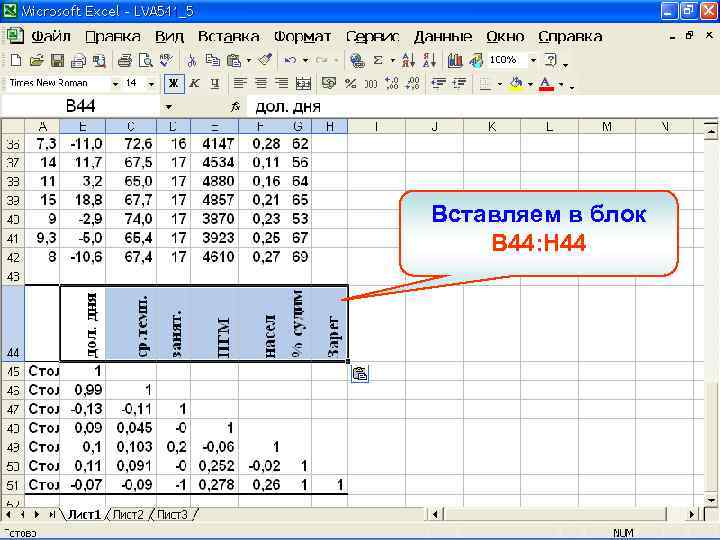The image size is (720, 540).
Task: Open the Файл menu
Action: pos(51,36)
